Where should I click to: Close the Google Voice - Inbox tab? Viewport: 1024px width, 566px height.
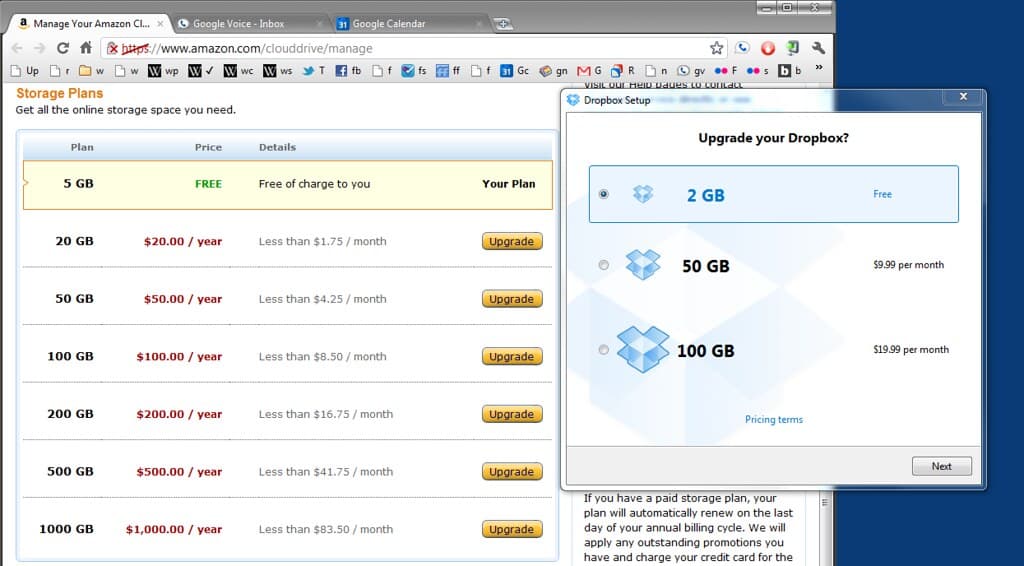point(319,24)
